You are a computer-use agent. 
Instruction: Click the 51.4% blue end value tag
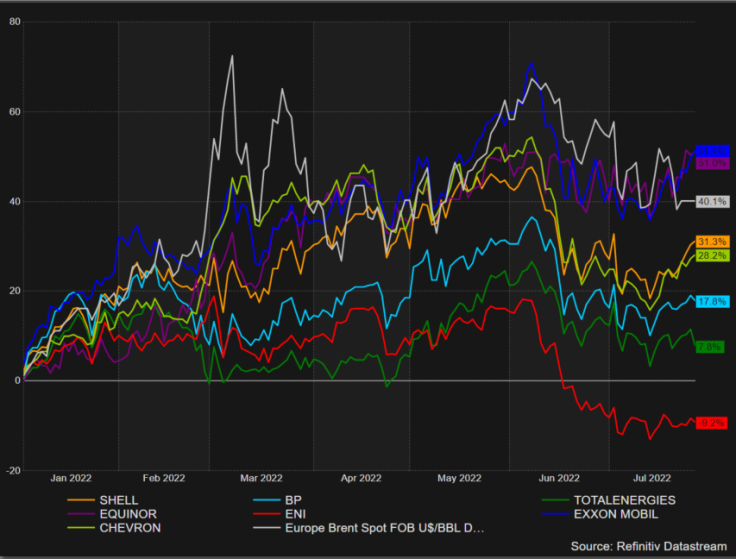point(712,151)
